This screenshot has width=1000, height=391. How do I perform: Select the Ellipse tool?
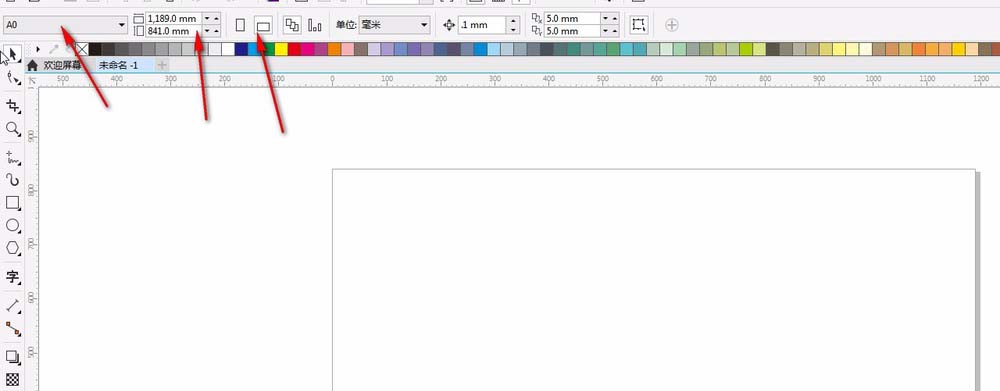click(x=13, y=226)
